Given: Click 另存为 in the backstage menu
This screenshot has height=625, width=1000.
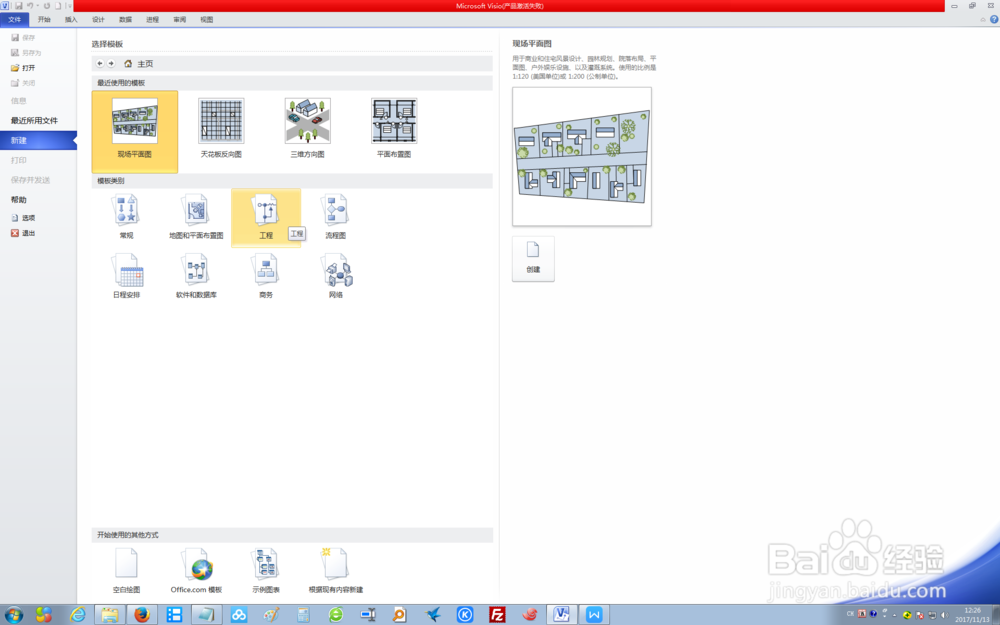Looking at the screenshot, I should tap(26, 53).
